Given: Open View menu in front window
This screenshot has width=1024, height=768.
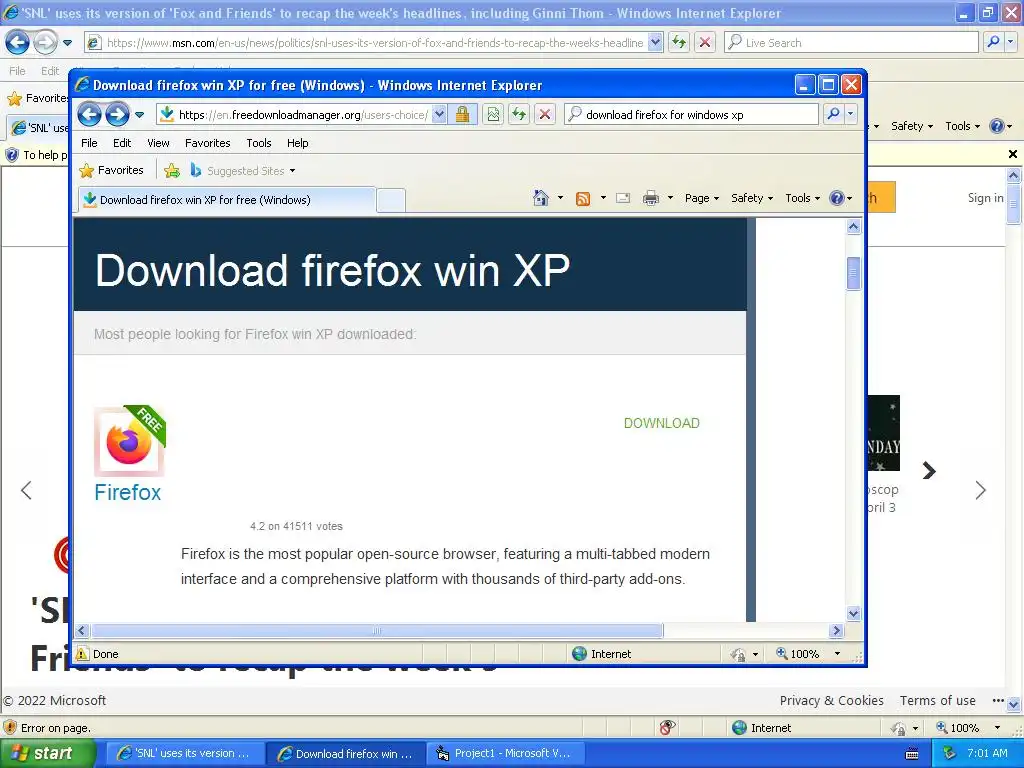Looking at the screenshot, I should (158, 143).
